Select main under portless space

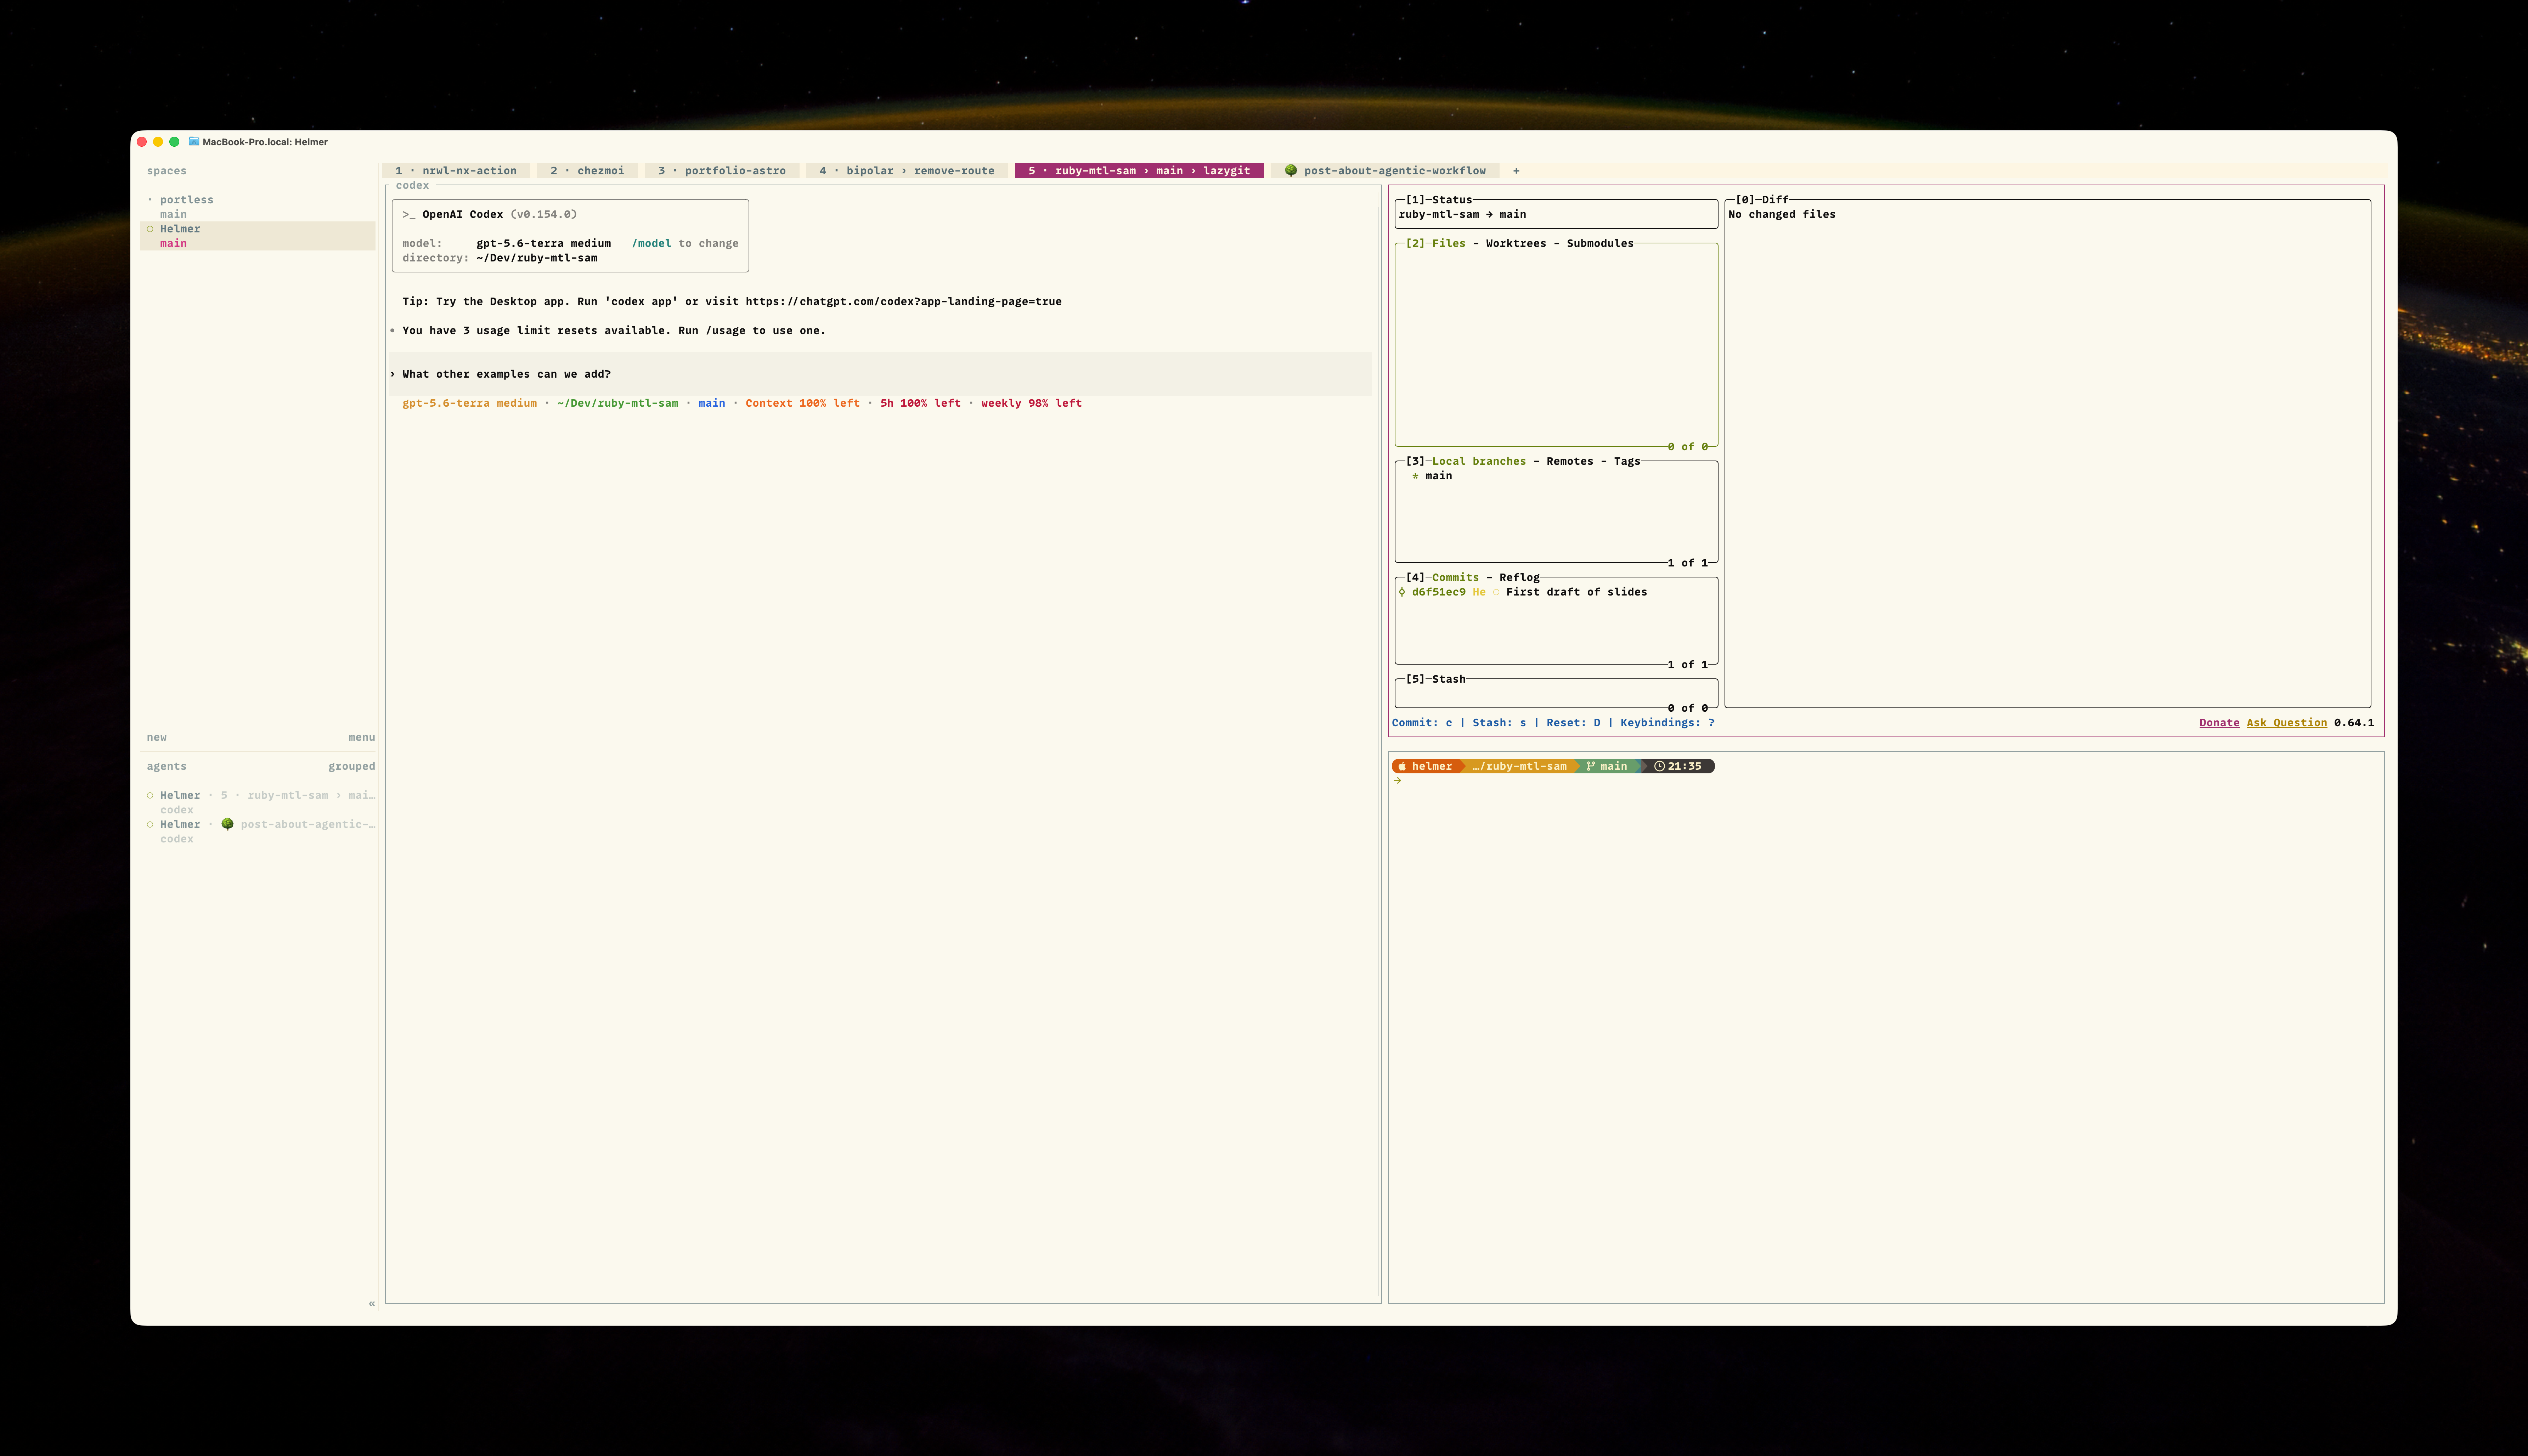point(173,215)
